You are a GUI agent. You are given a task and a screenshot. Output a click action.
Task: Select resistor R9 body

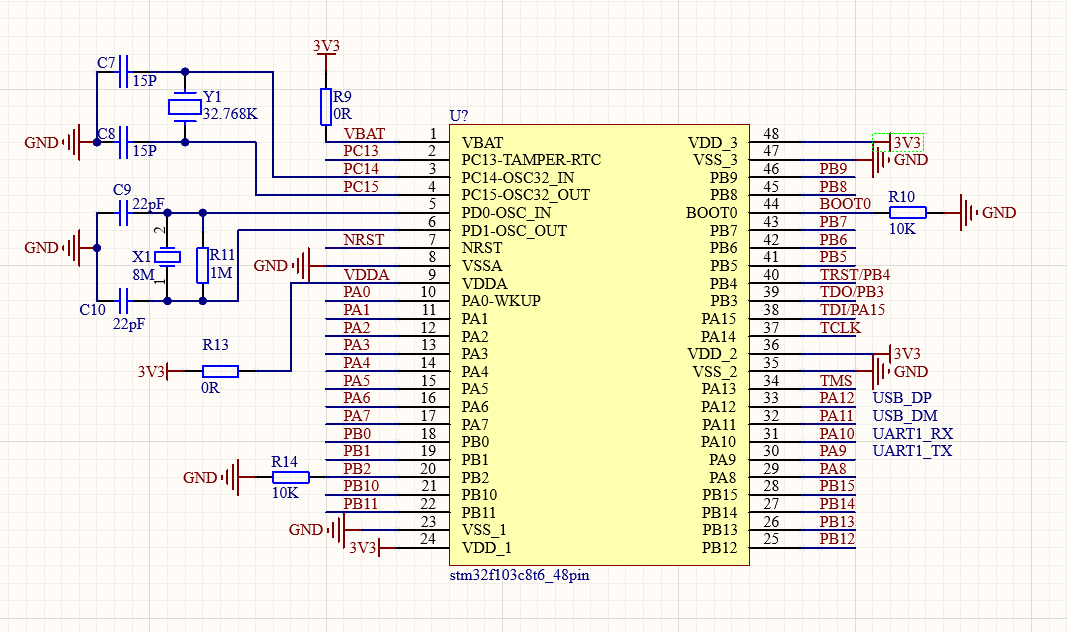(326, 107)
